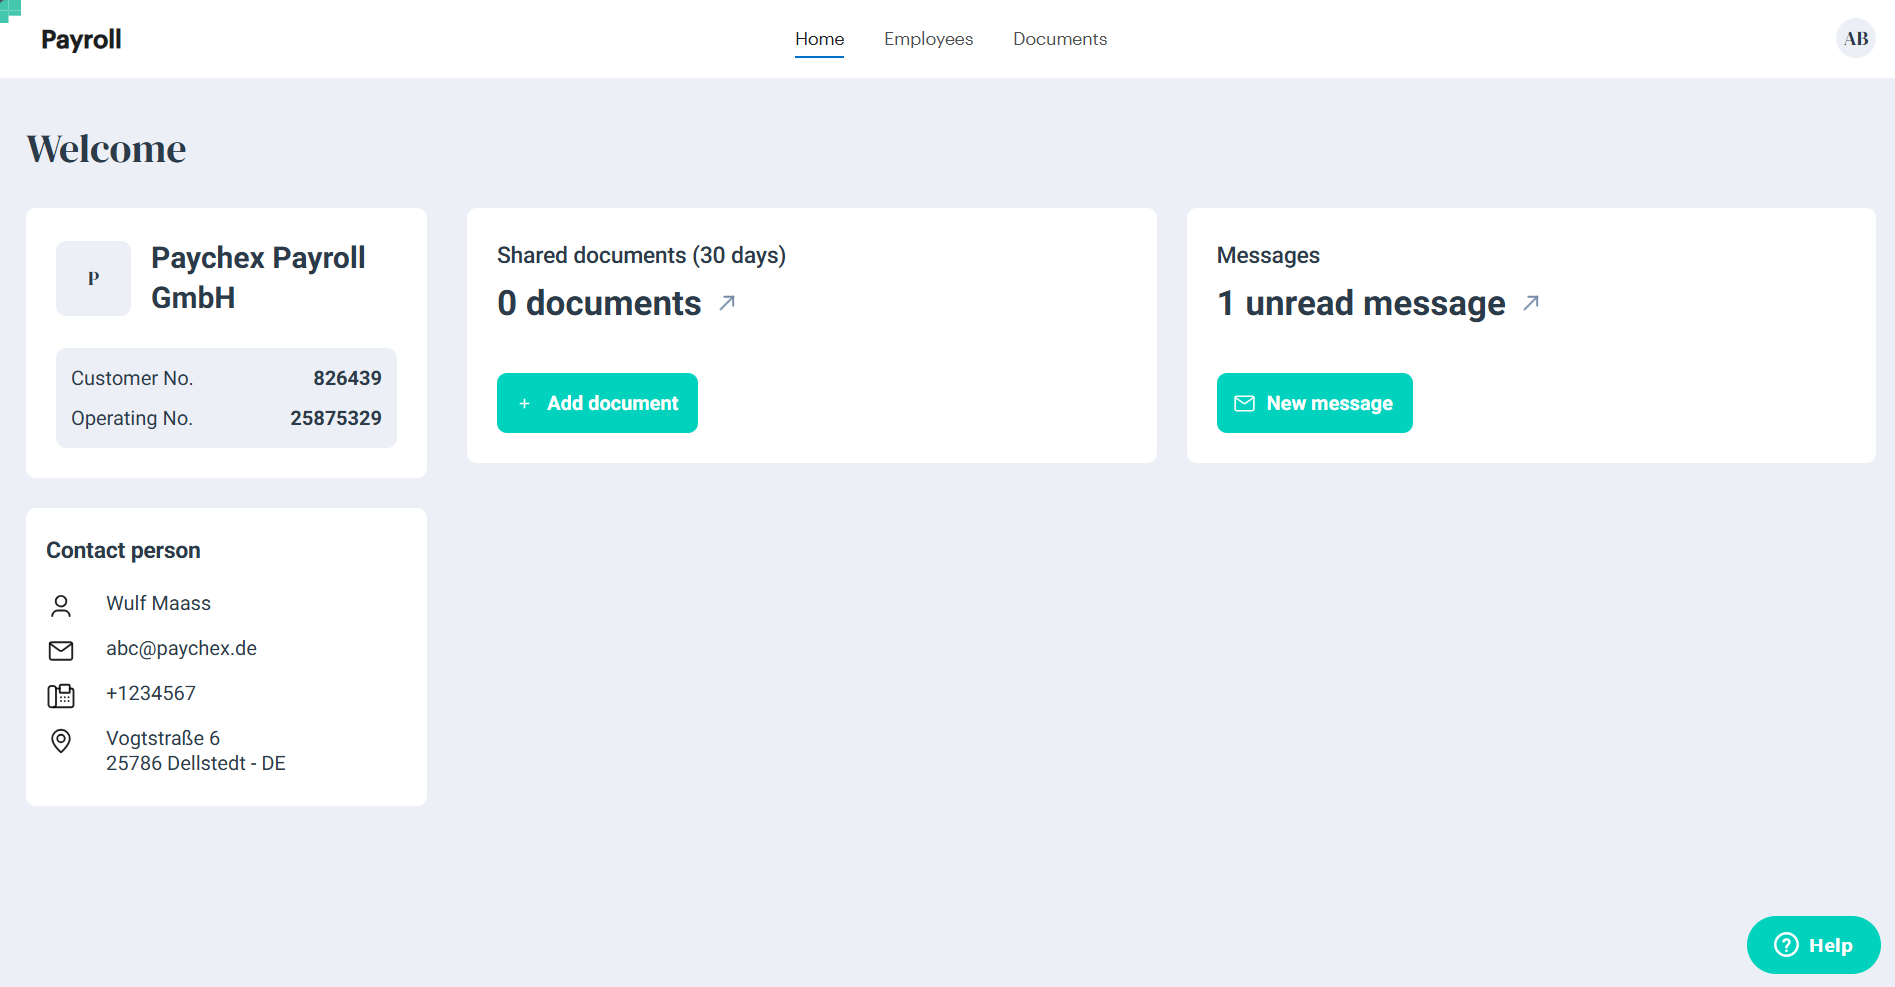
Task: Compose with the New message button
Action: [x=1314, y=403]
